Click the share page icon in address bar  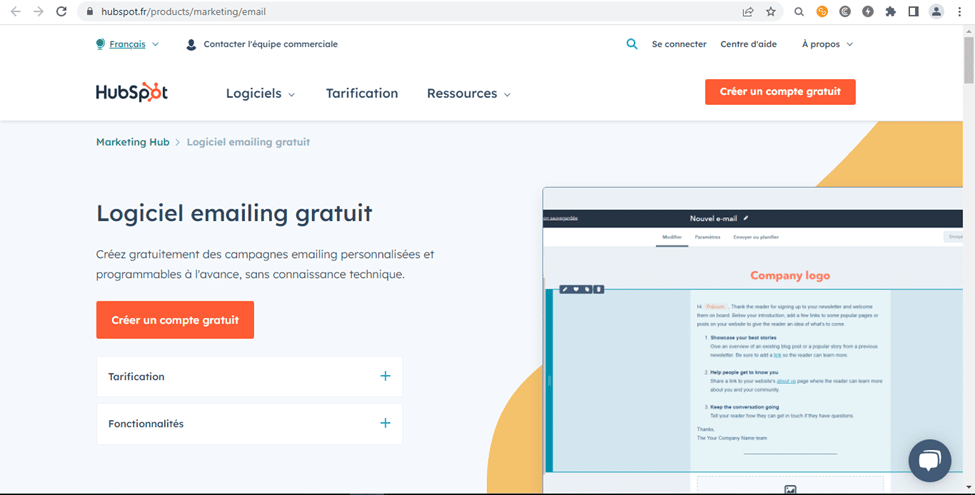[748, 12]
